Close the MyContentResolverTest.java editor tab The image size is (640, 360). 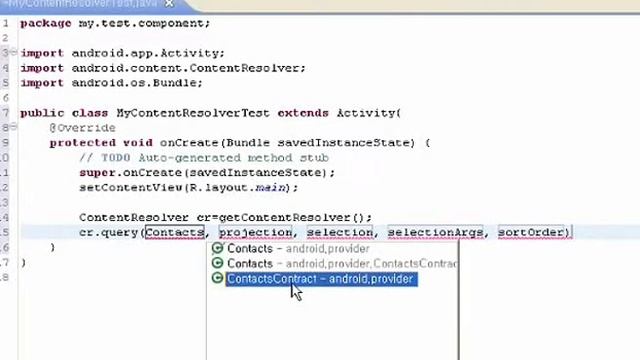[169, 4]
